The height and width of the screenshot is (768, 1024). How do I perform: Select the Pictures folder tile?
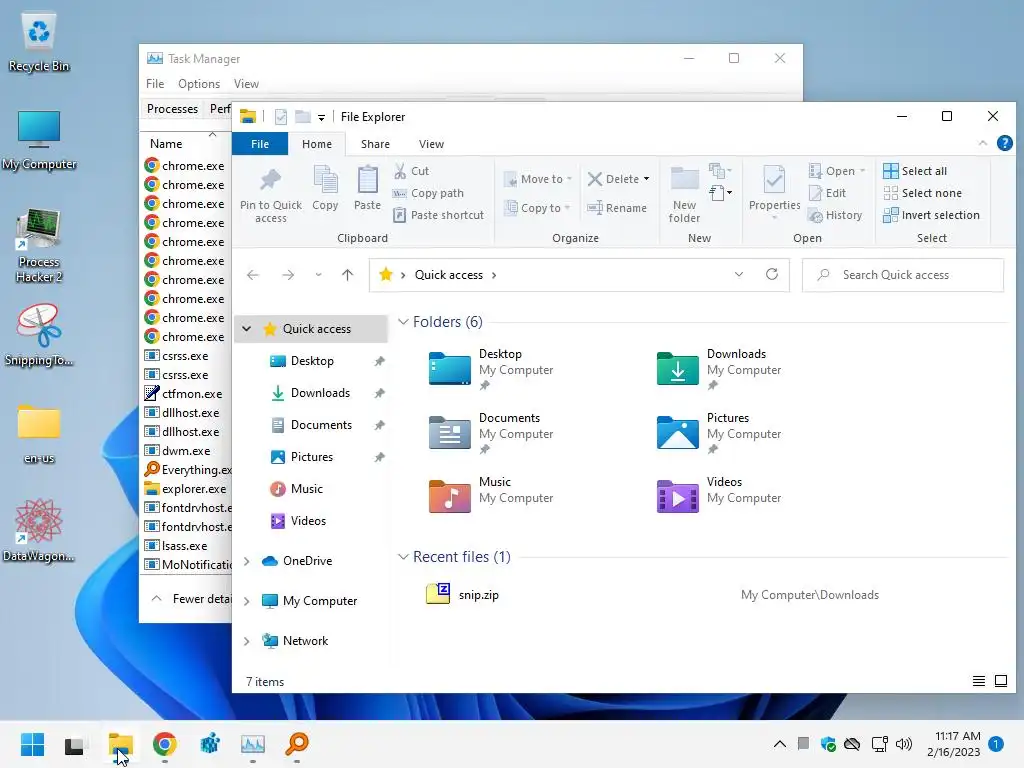click(719, 433)
